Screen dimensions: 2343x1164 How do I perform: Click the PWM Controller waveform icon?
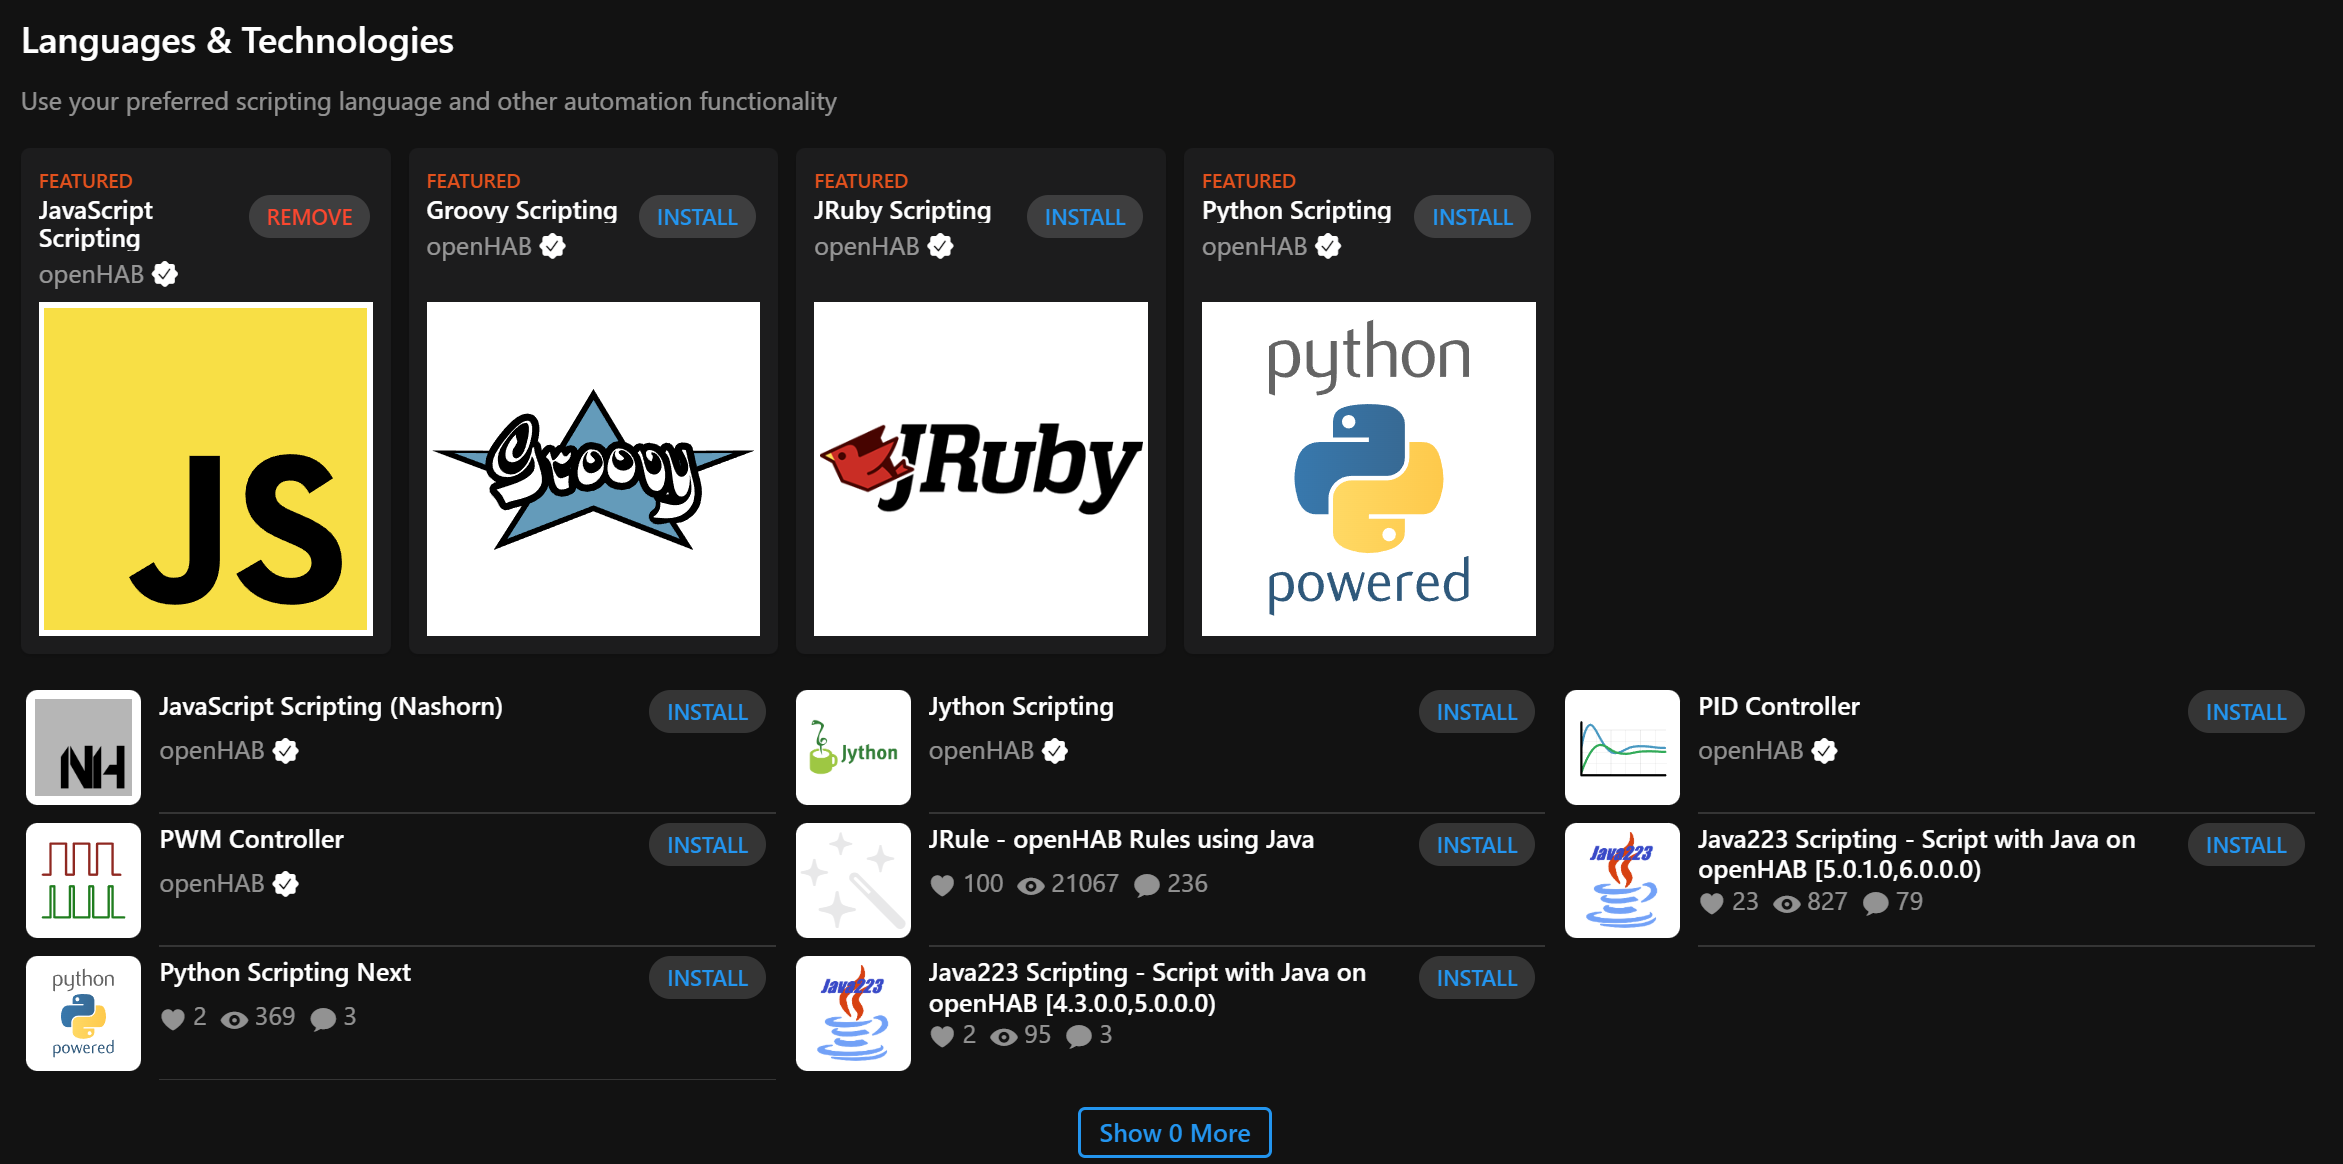pos(83,879)
